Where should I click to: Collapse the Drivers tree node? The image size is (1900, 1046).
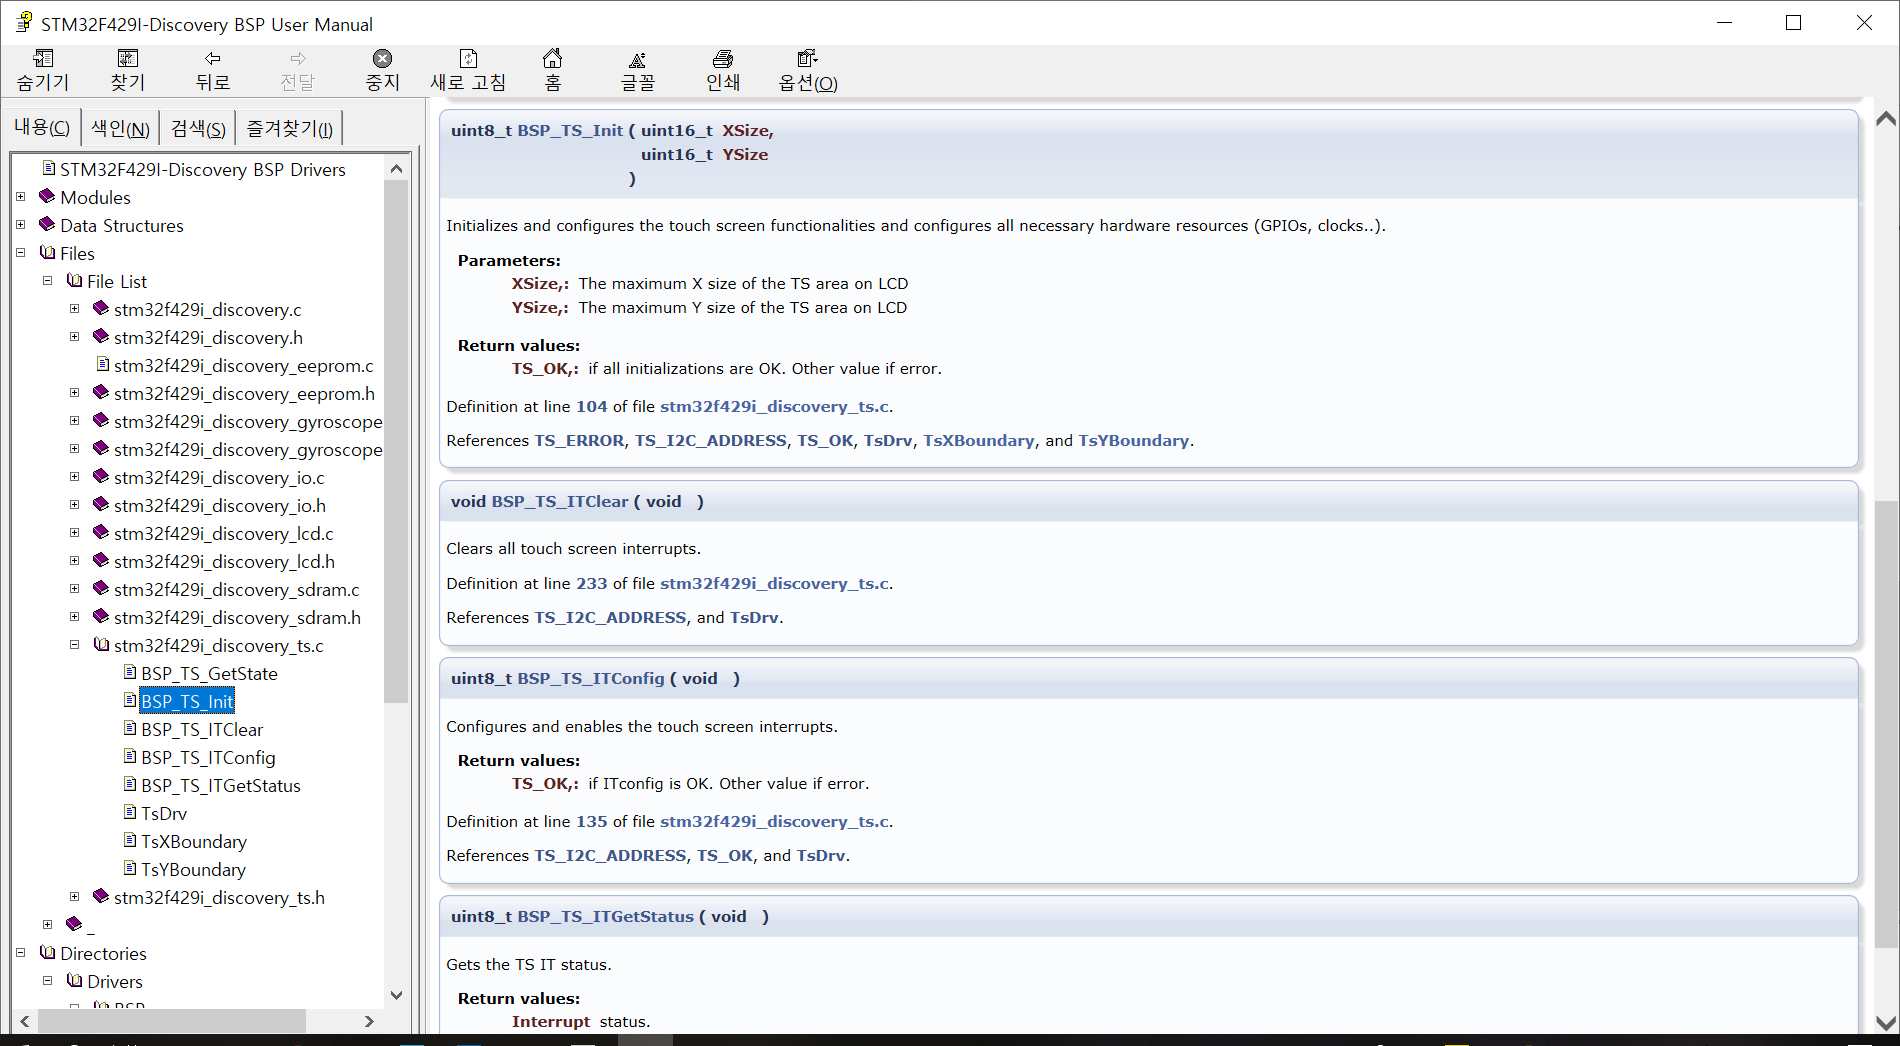pyautogui.click(x=47, y=981)
